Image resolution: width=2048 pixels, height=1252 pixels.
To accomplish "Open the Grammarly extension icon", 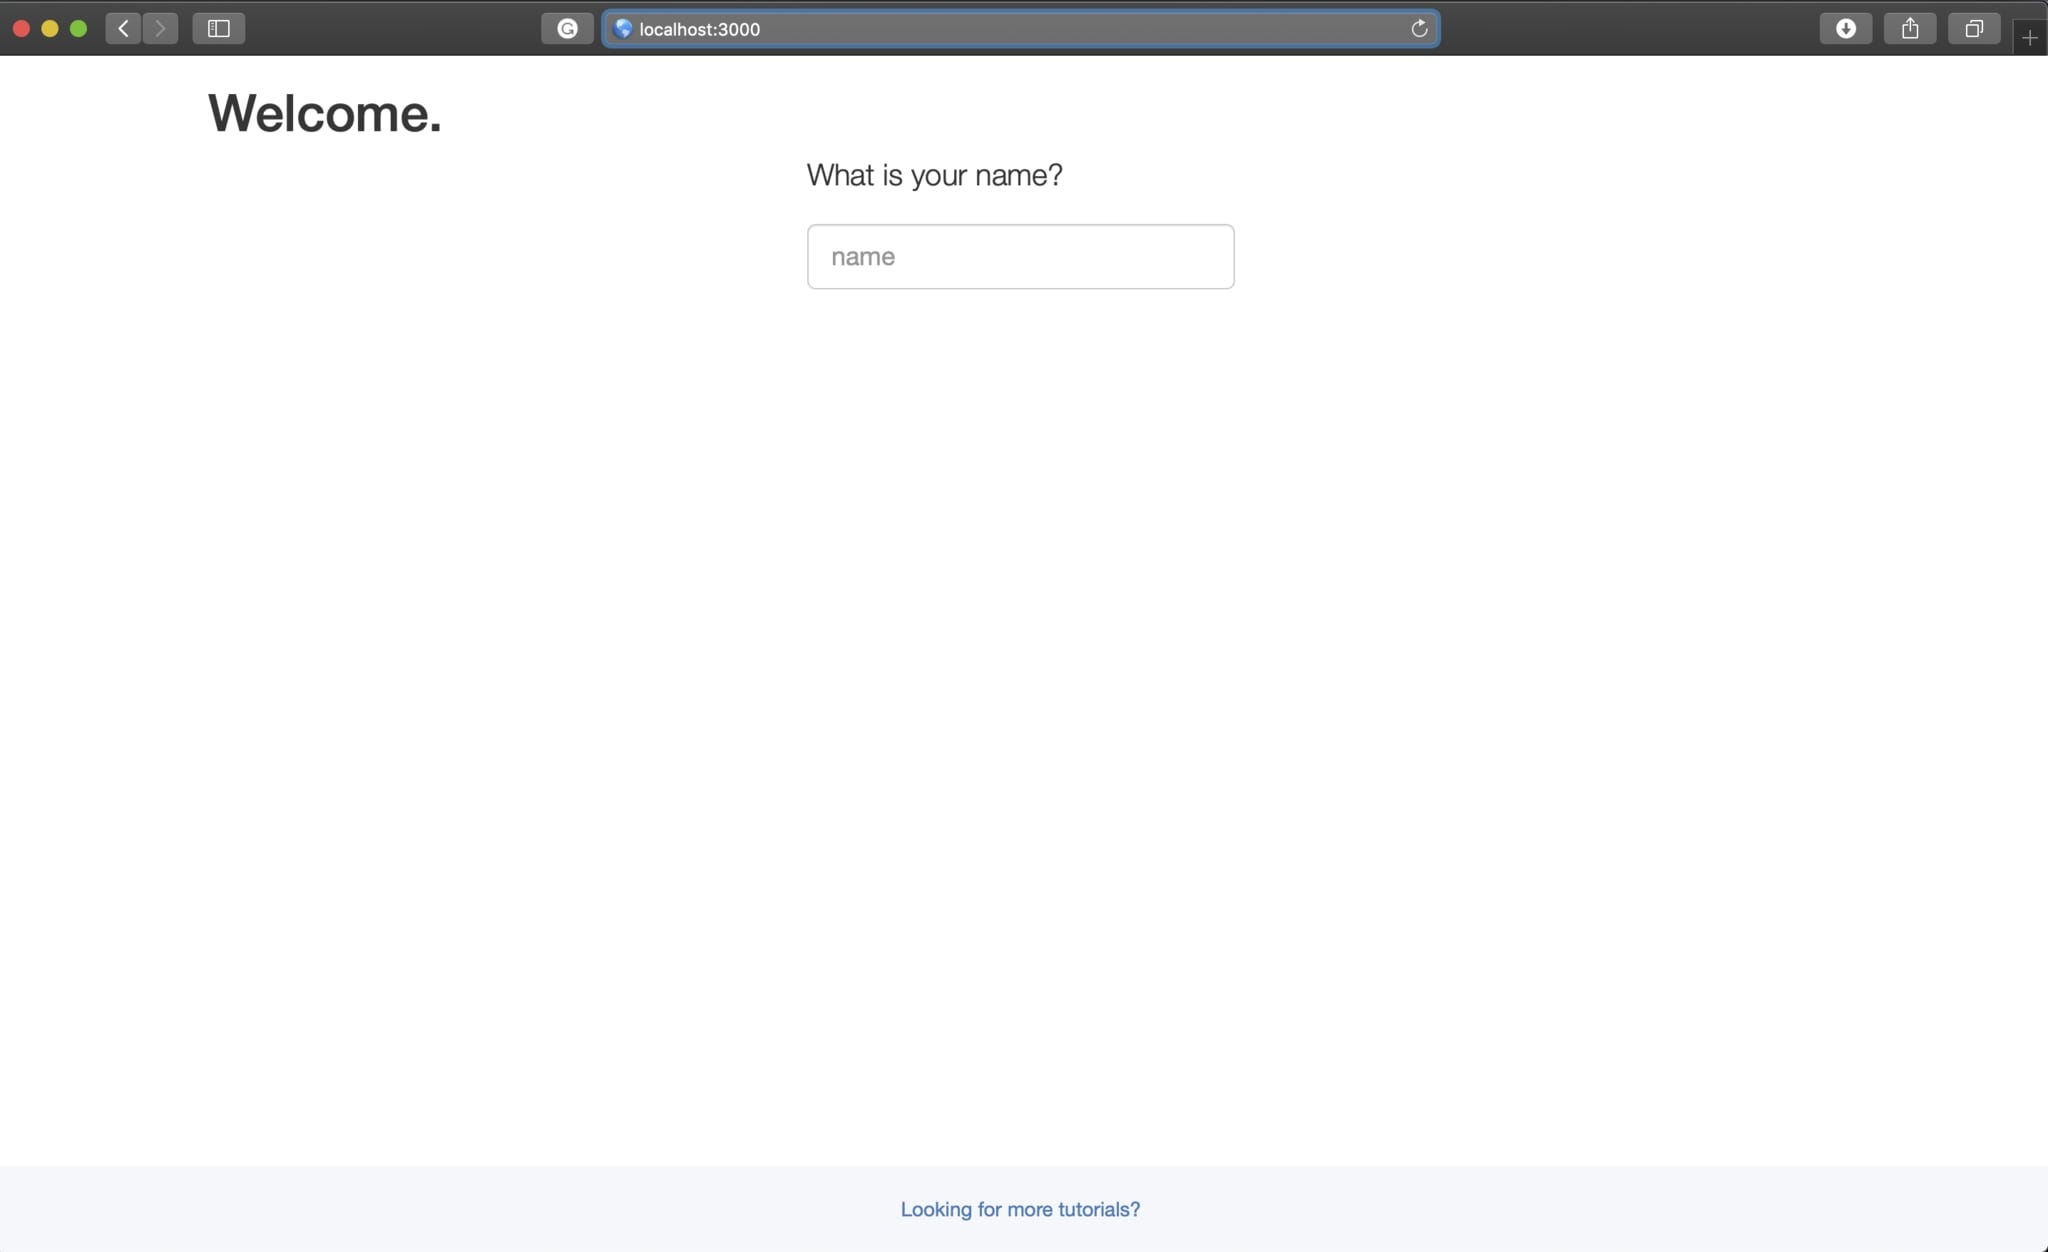I will click(x=567, y=29).
